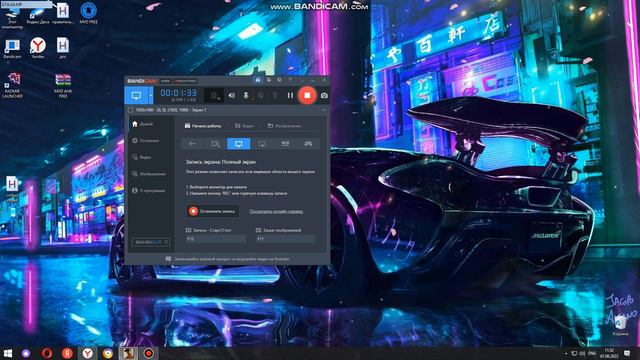Click the large screen mode button beside timer
The height and width of the screenshot is (360, 640).
click(x=136, y=96)
